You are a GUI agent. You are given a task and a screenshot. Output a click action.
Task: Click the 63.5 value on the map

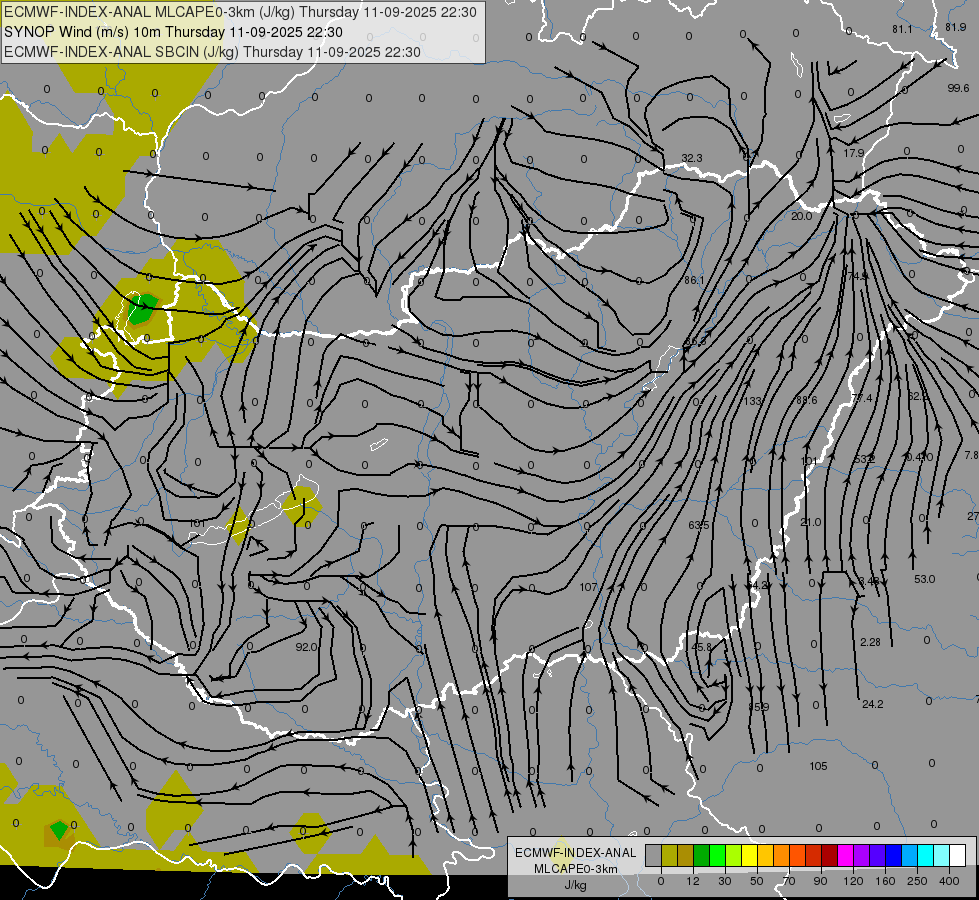(x=699, y=525)
